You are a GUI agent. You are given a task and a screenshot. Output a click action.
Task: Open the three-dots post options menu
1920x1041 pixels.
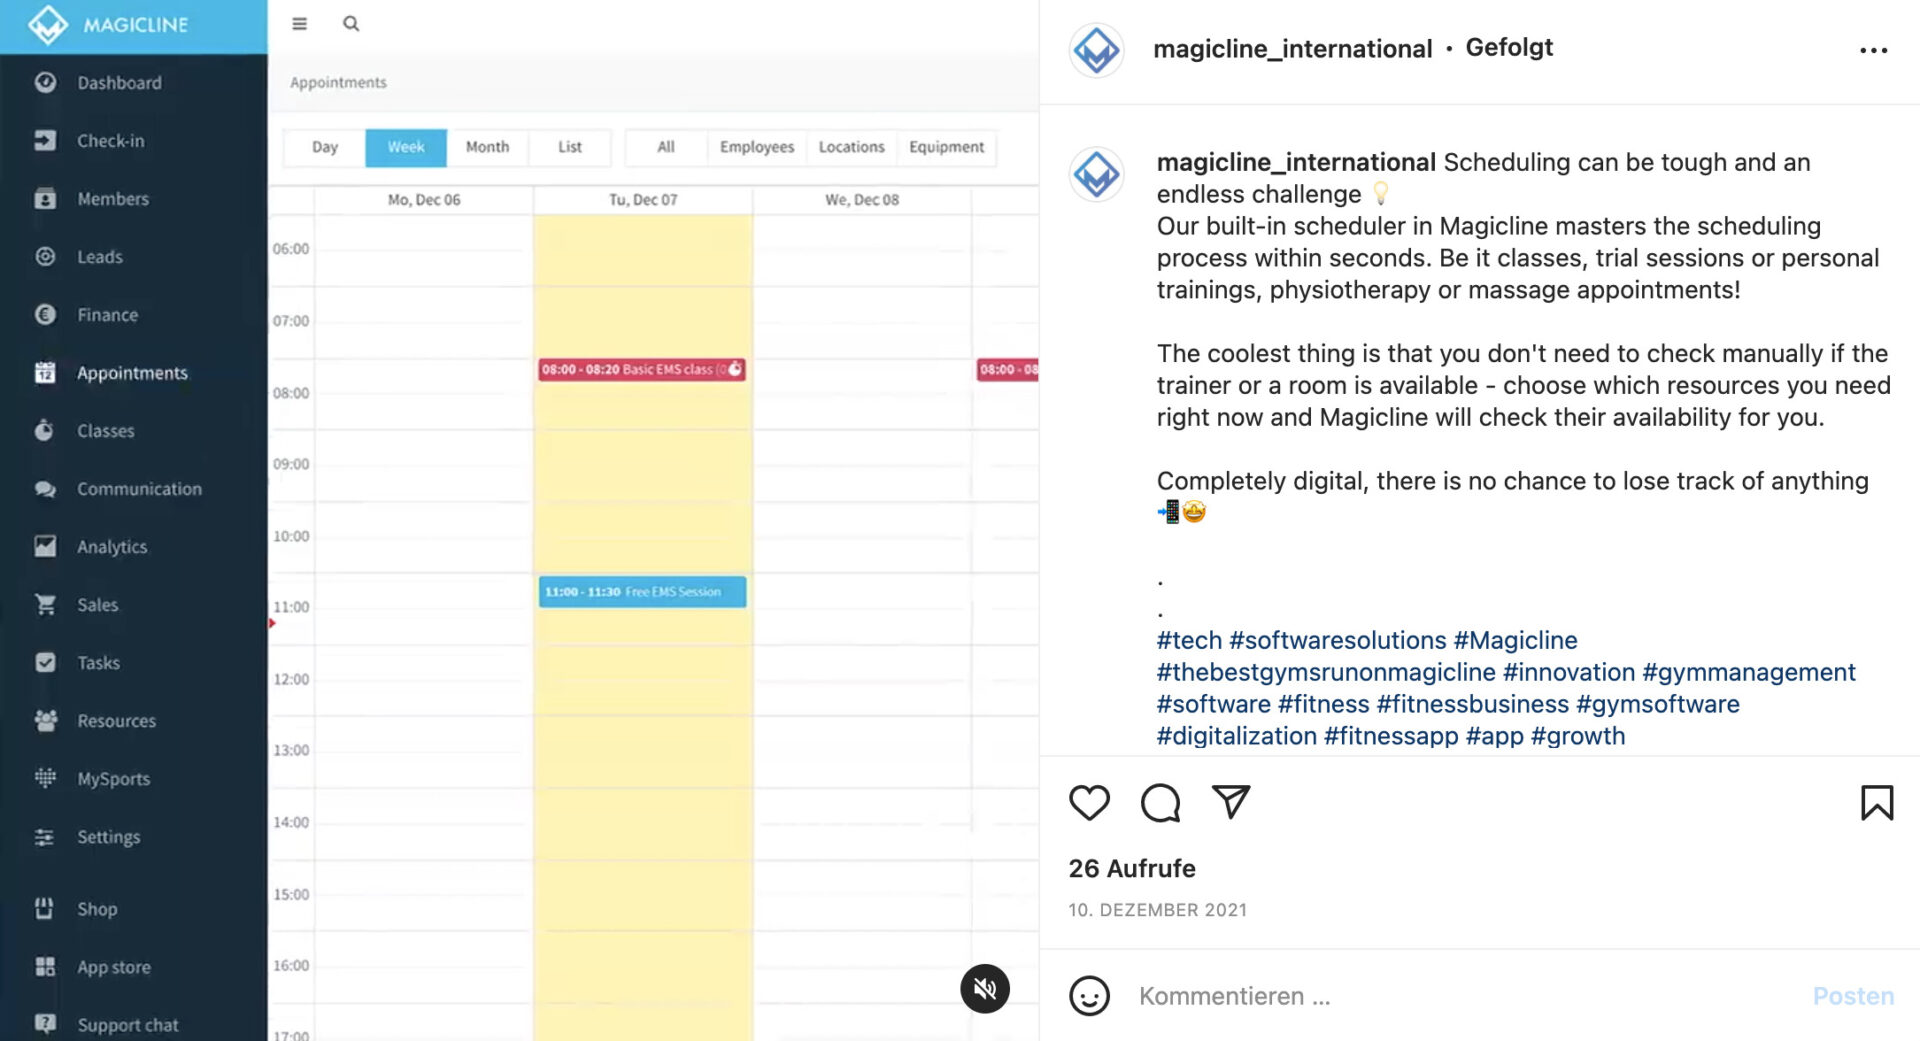1873,50
